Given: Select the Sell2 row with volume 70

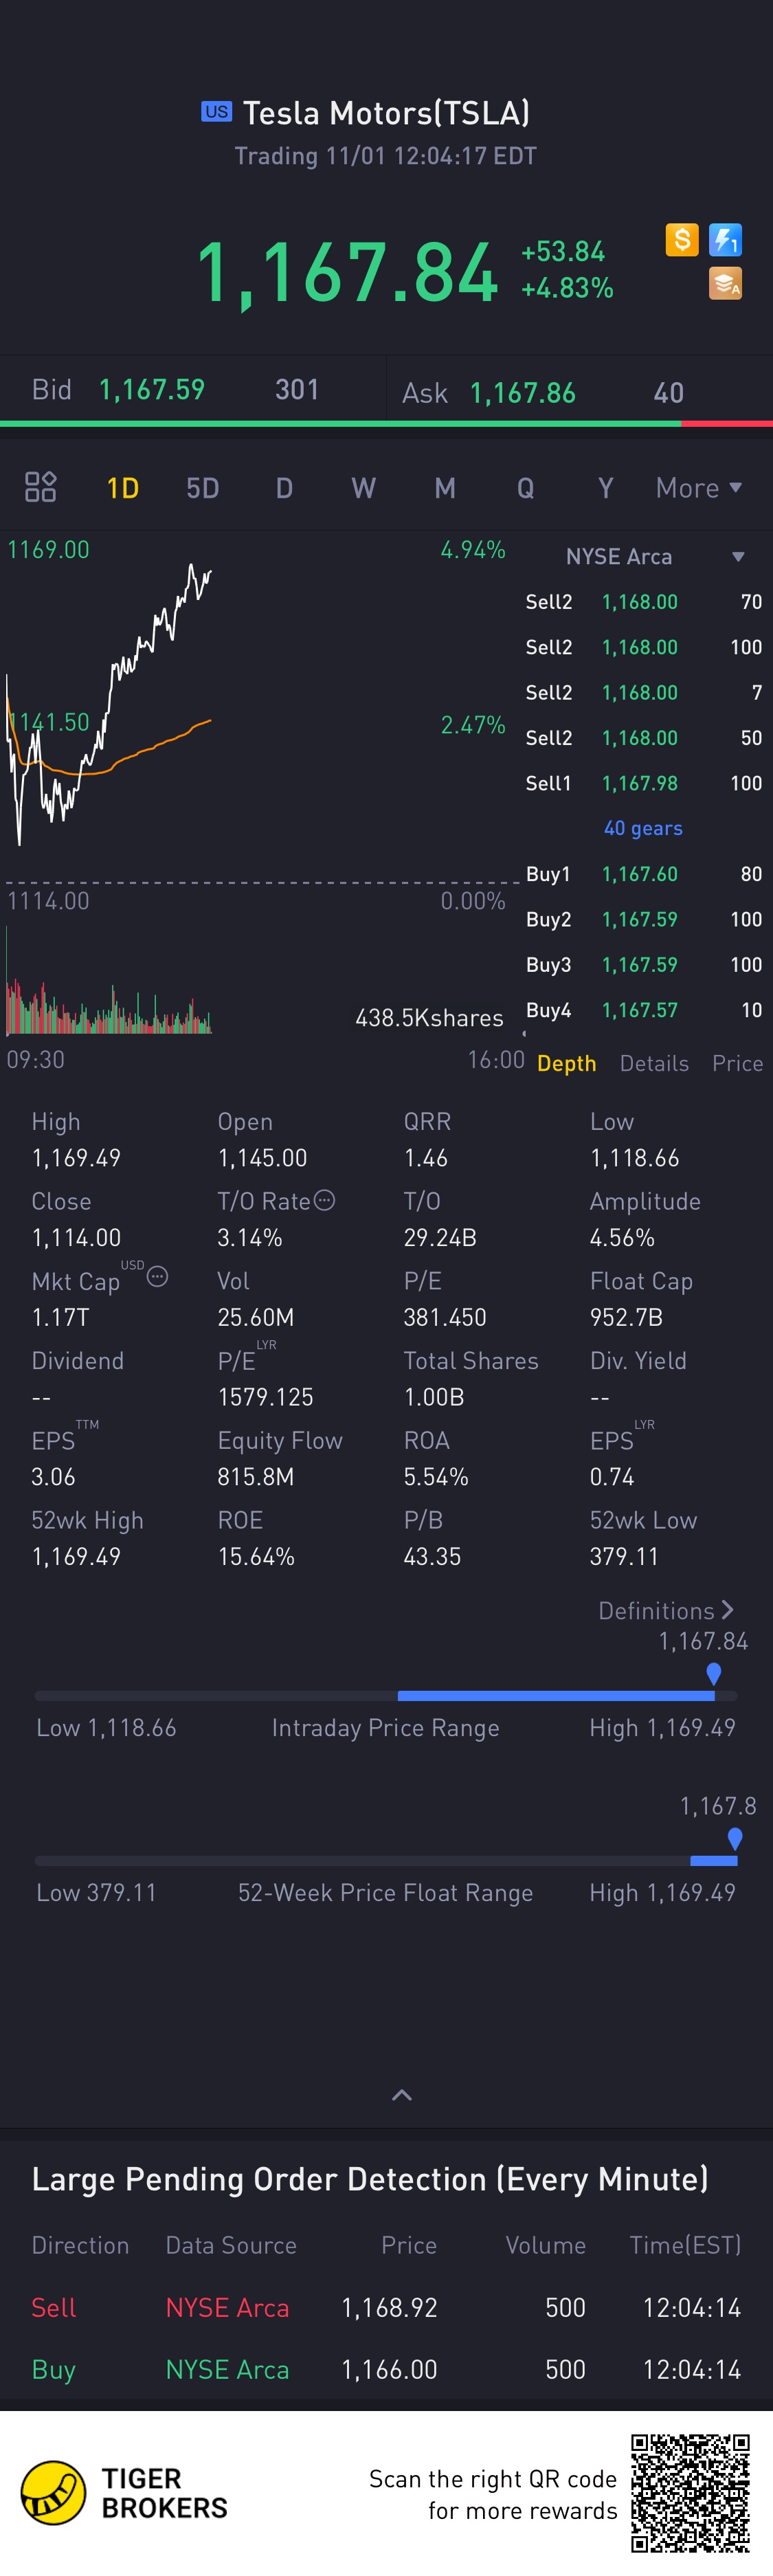Looking at the screenshot, I should coord(643,602).
